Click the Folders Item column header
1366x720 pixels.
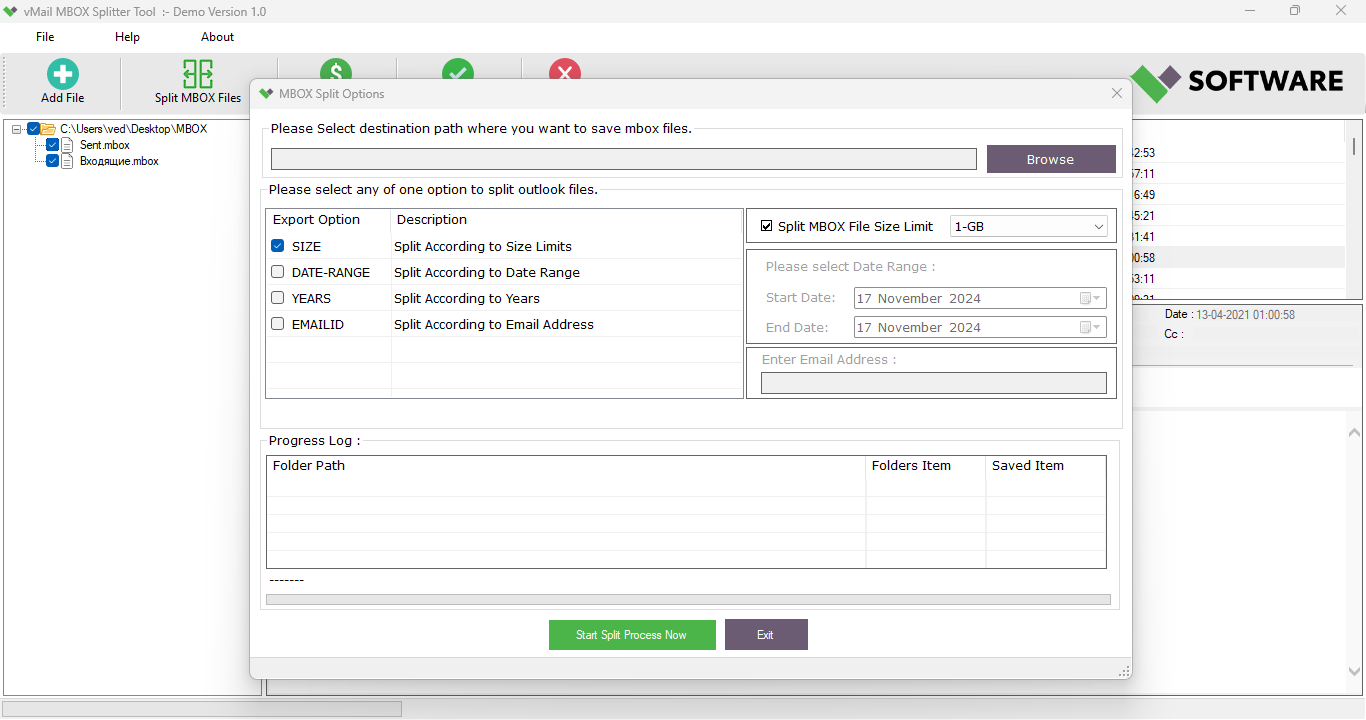pos(911,466)
